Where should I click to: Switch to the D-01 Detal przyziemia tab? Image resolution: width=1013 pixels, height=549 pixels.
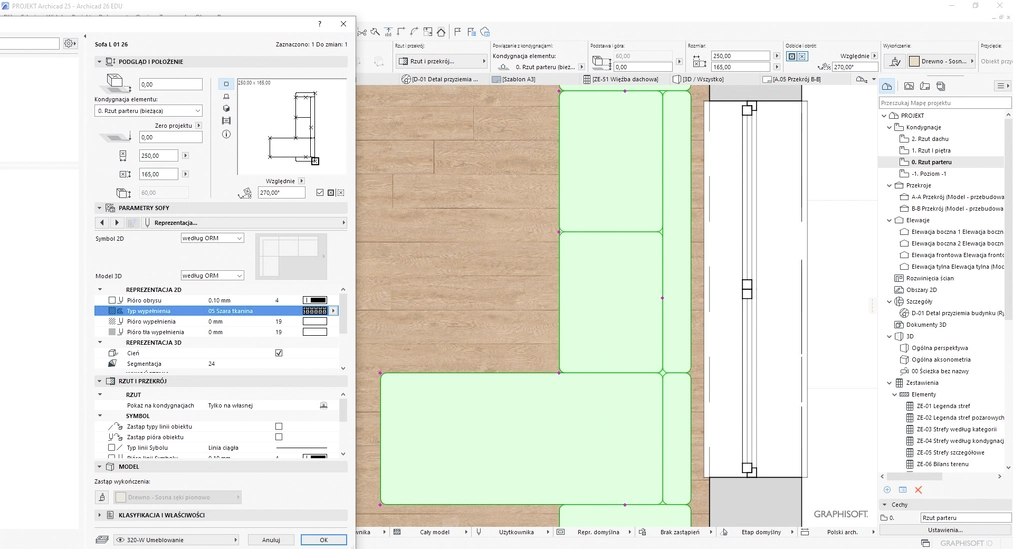point(440,79)
